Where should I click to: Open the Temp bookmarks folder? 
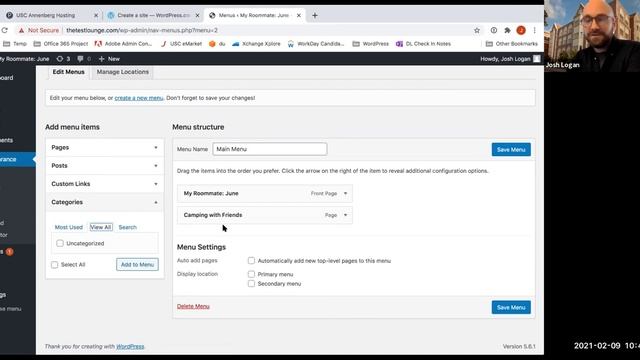[15, 44]
